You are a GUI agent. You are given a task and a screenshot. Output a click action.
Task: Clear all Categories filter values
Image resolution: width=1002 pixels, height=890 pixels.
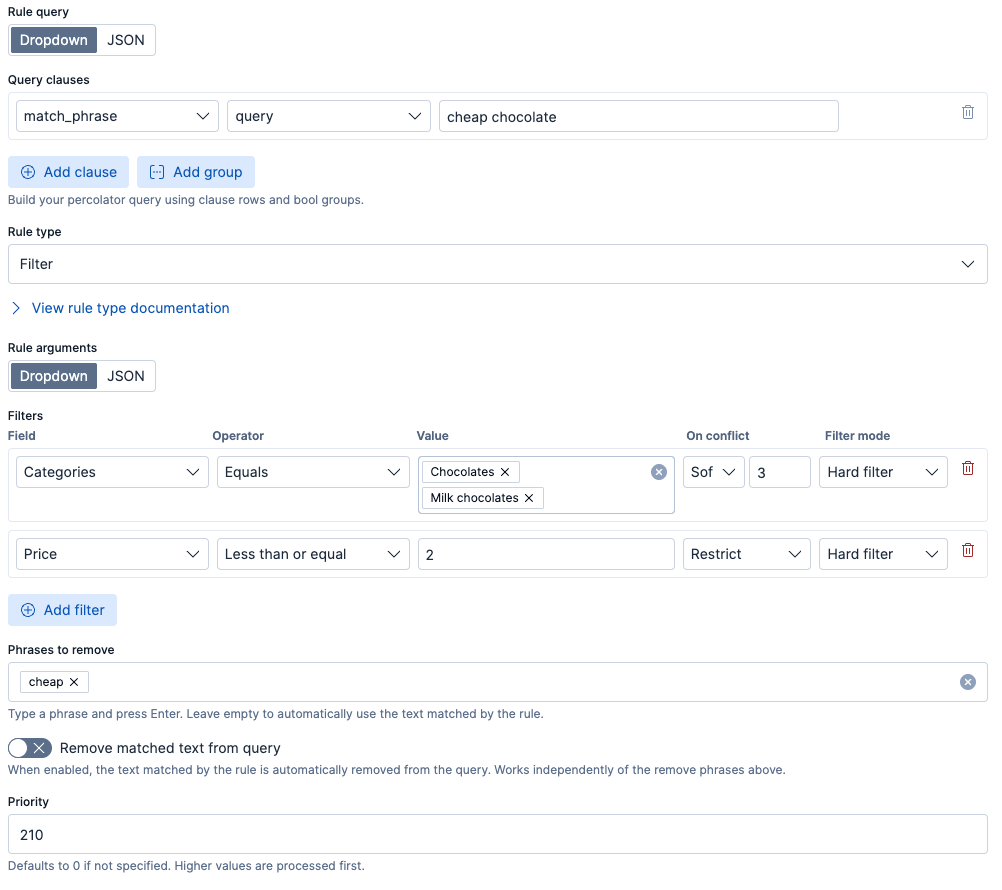[x=659, y=472]
